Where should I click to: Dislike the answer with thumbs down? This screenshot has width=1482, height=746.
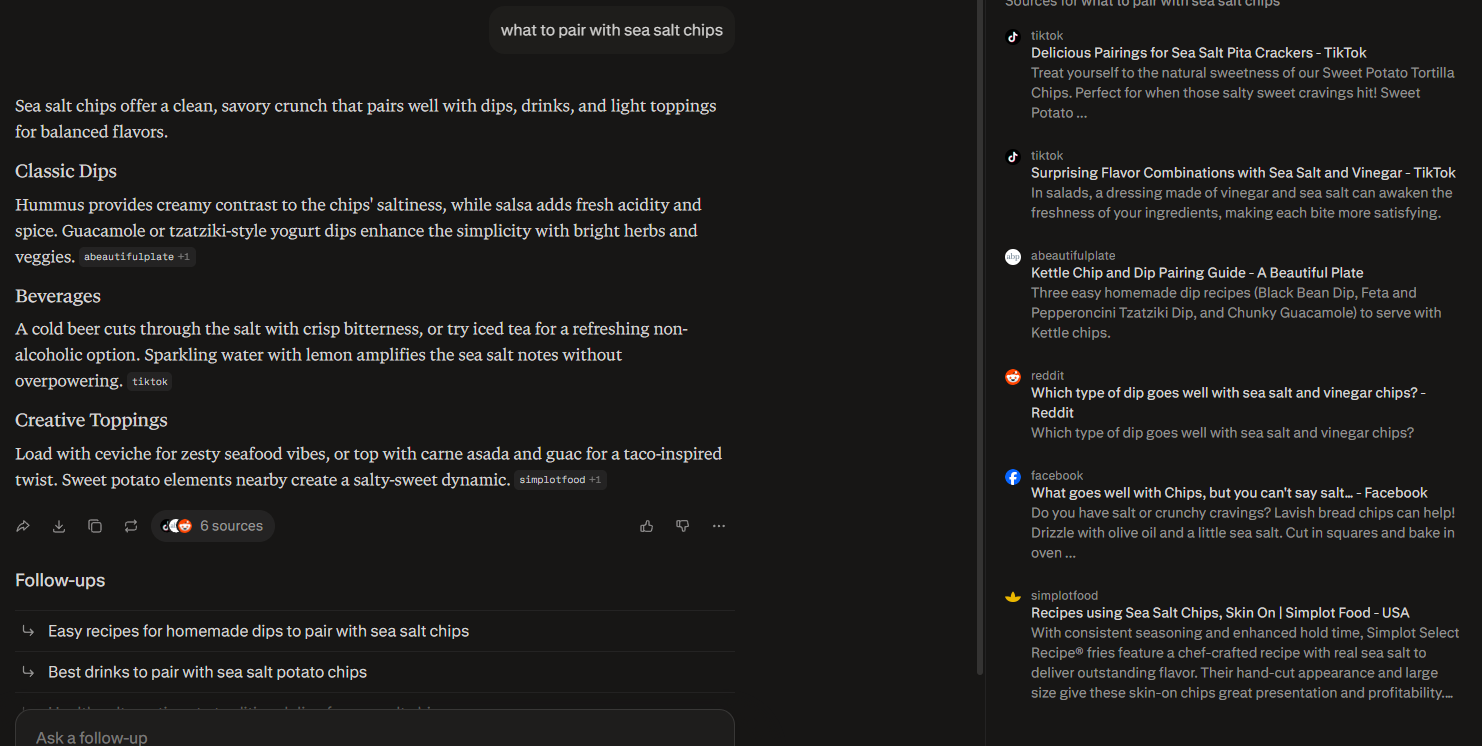683,526
